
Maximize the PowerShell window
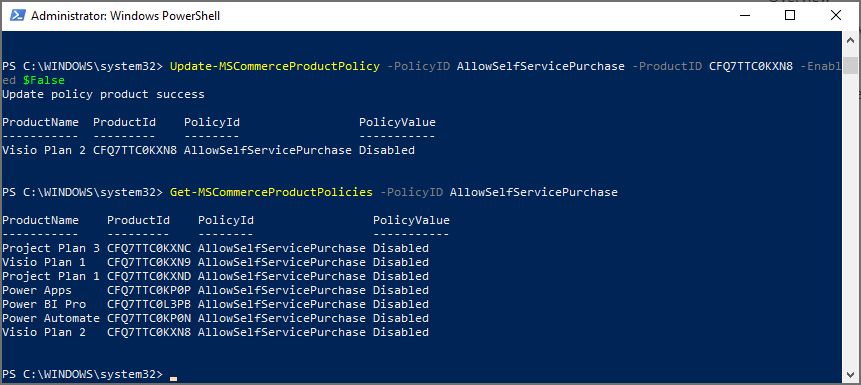click(x=790, y=16)
